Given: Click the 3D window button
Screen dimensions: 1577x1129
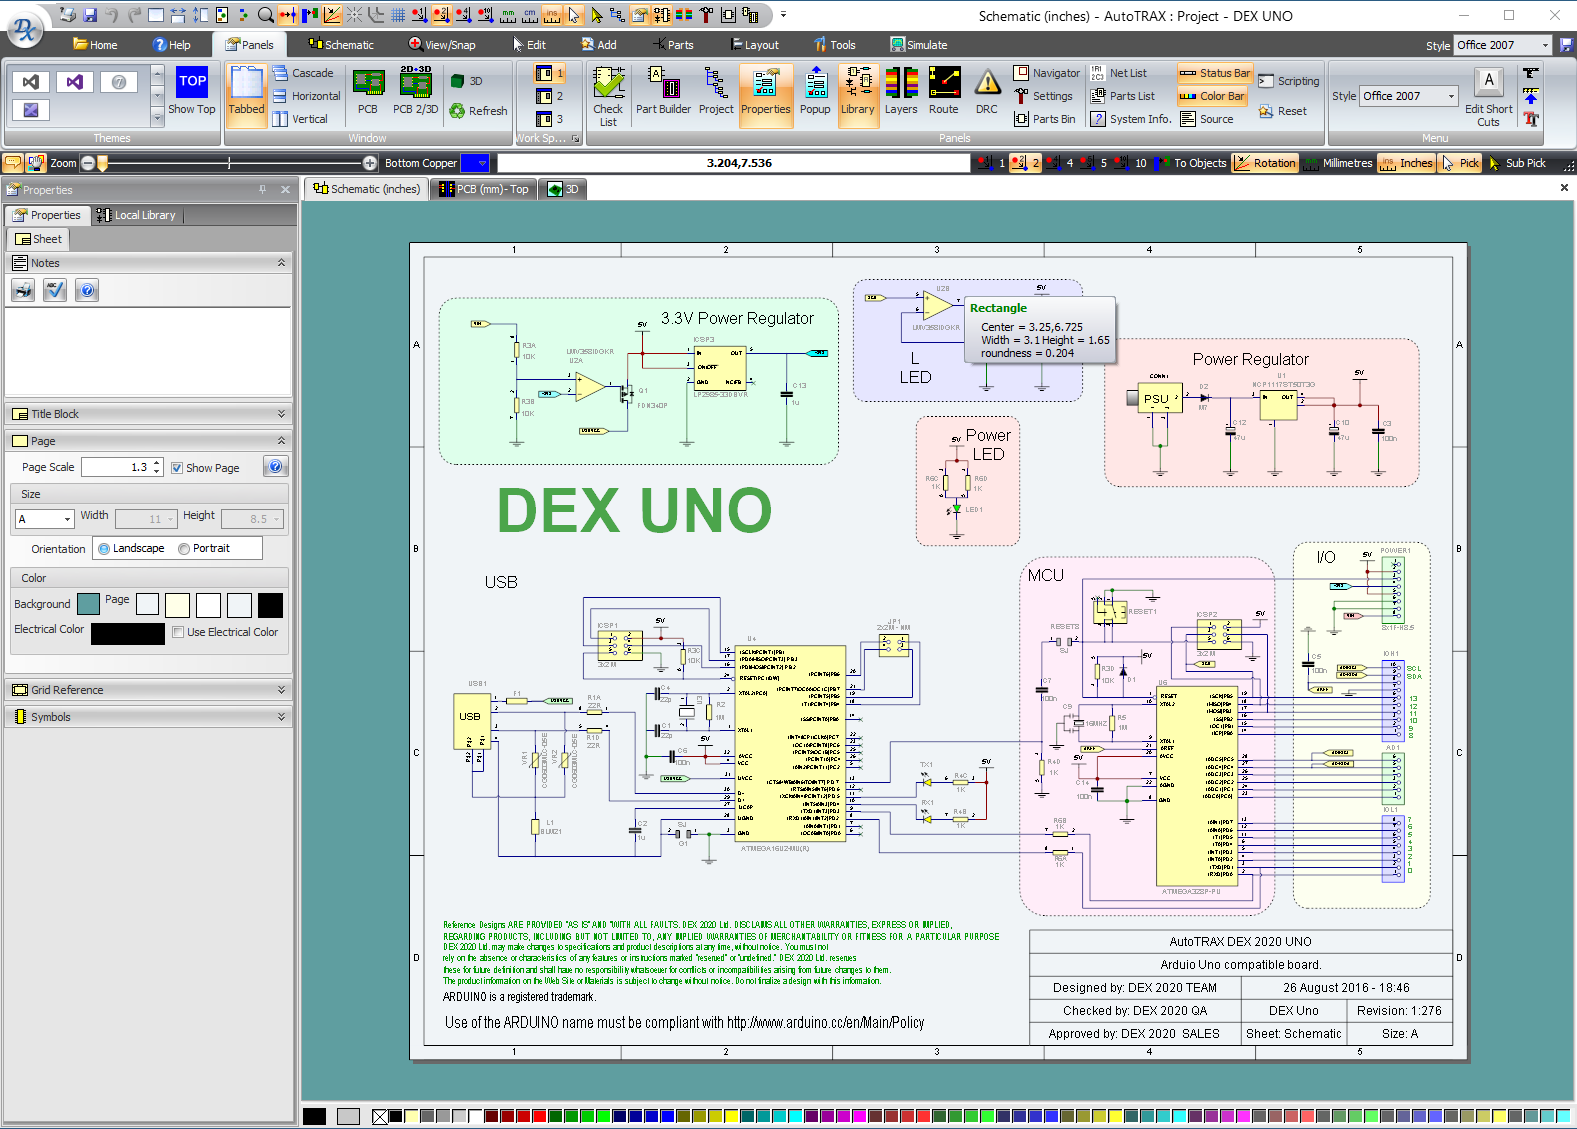Looking at the screenshot, I should [467, 81].
